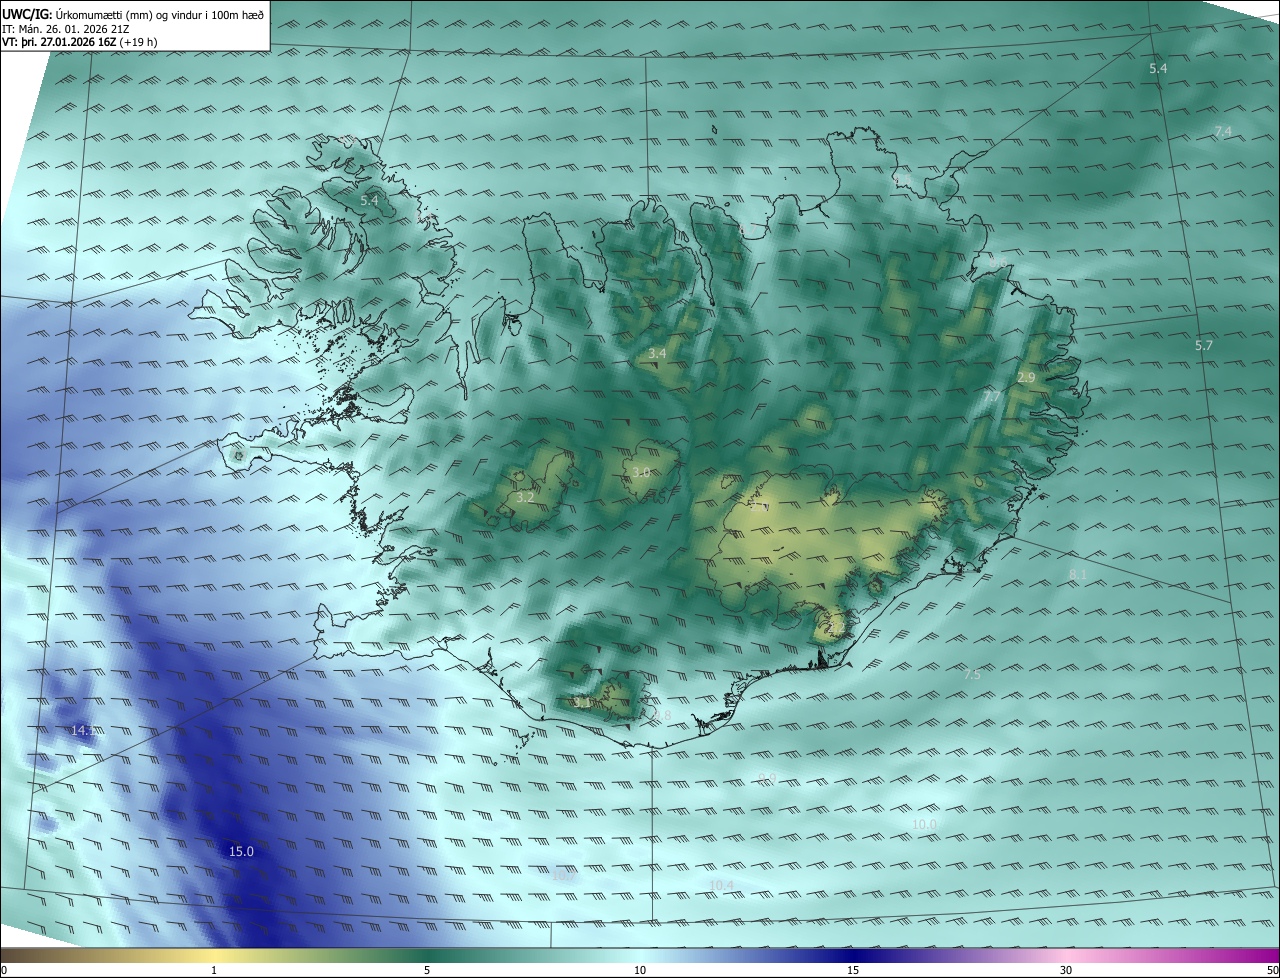Click the 3.0 value over Hofsjökull glacier
Image resolution: width=1280 pixels, height=978 pixels.
pos(641,473)
